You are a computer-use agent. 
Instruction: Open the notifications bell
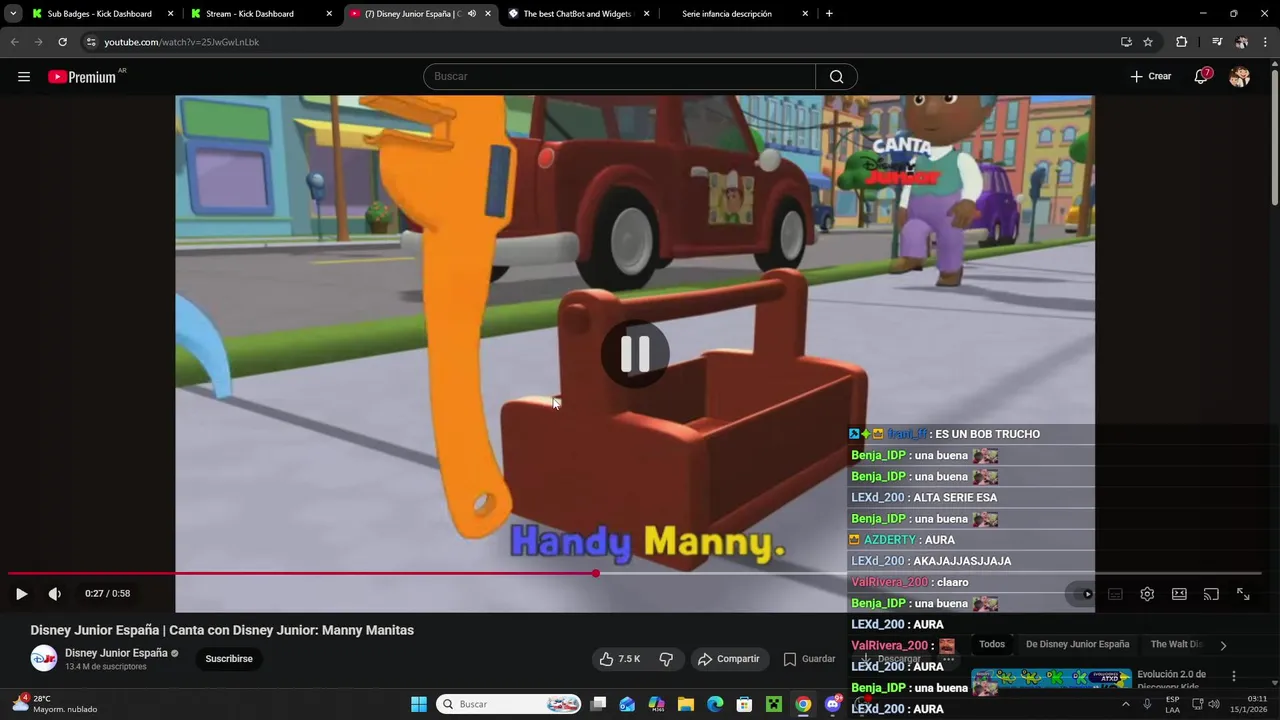(1201, 77)
